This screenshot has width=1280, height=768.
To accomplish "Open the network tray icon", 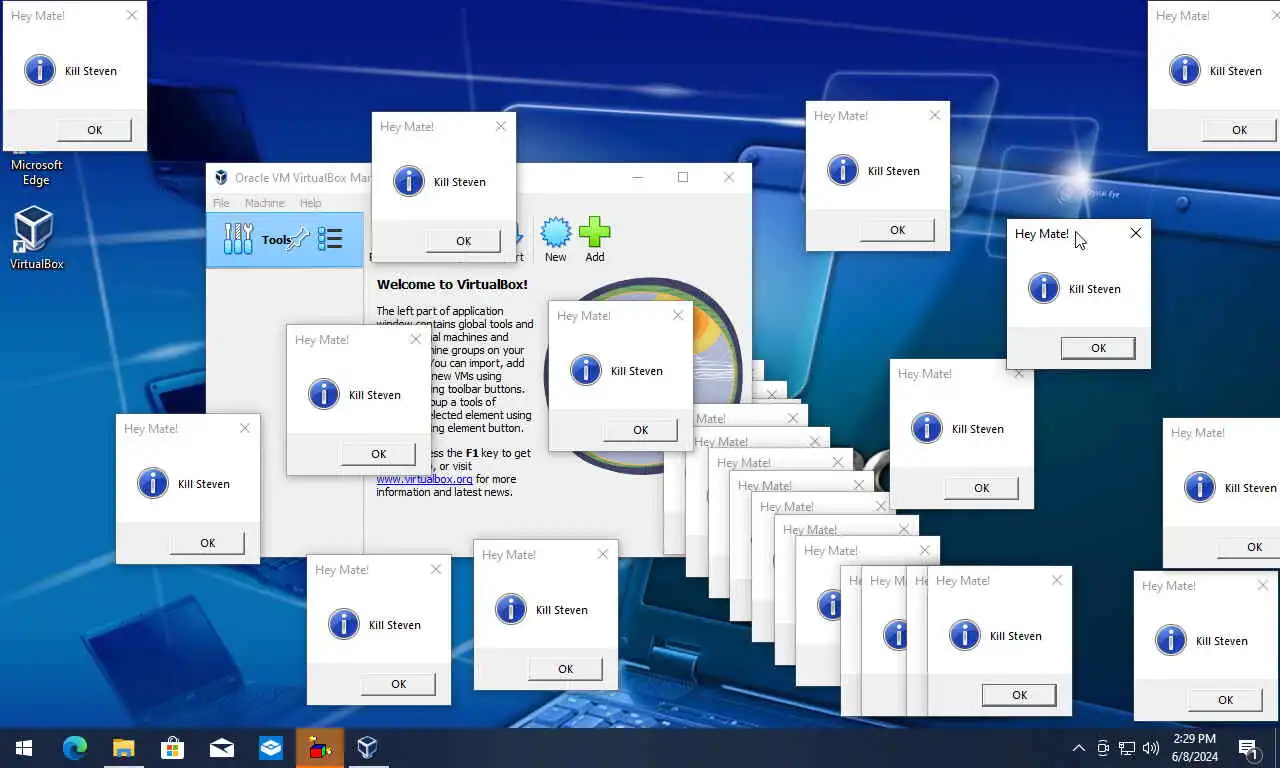I will [1127, 748].
